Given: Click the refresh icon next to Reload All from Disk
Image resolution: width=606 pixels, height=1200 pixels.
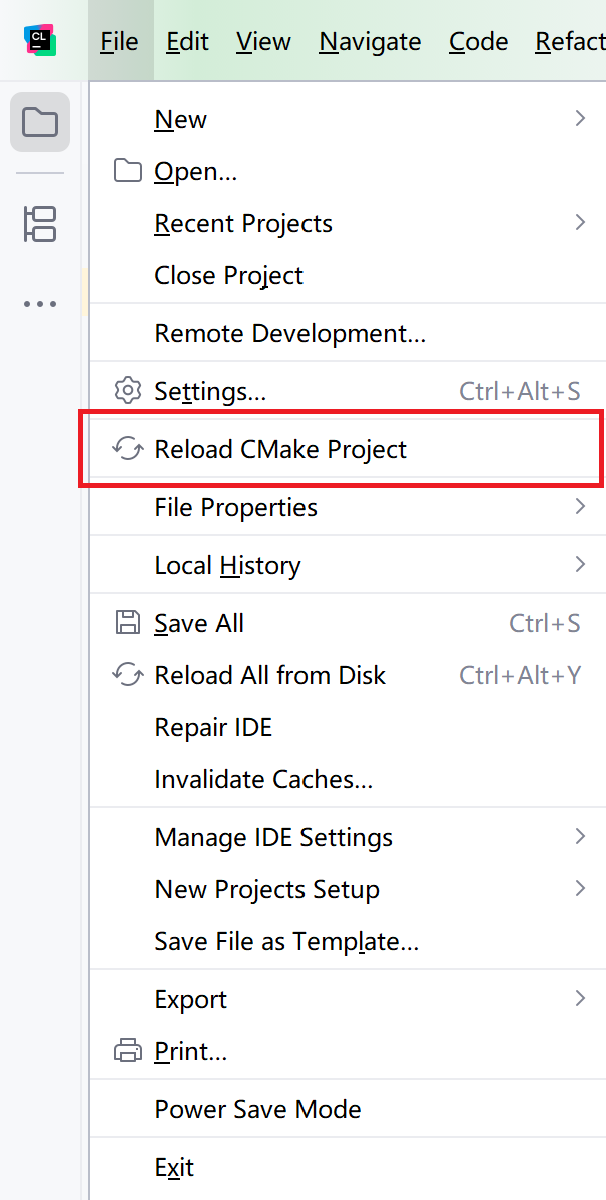Looking at the screenshot, I should [x=127, y=675].
